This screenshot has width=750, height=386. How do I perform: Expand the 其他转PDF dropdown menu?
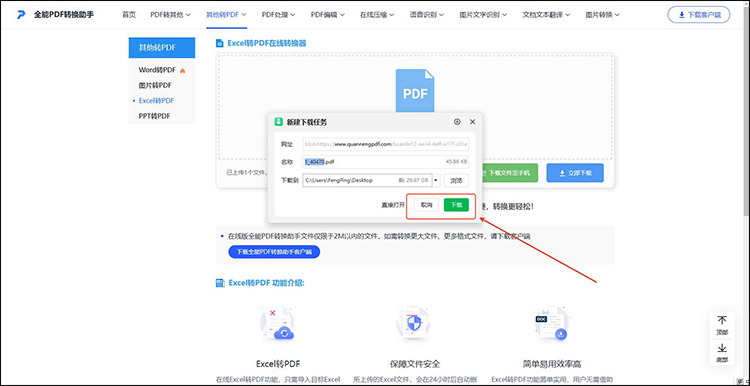pos(226,15)
